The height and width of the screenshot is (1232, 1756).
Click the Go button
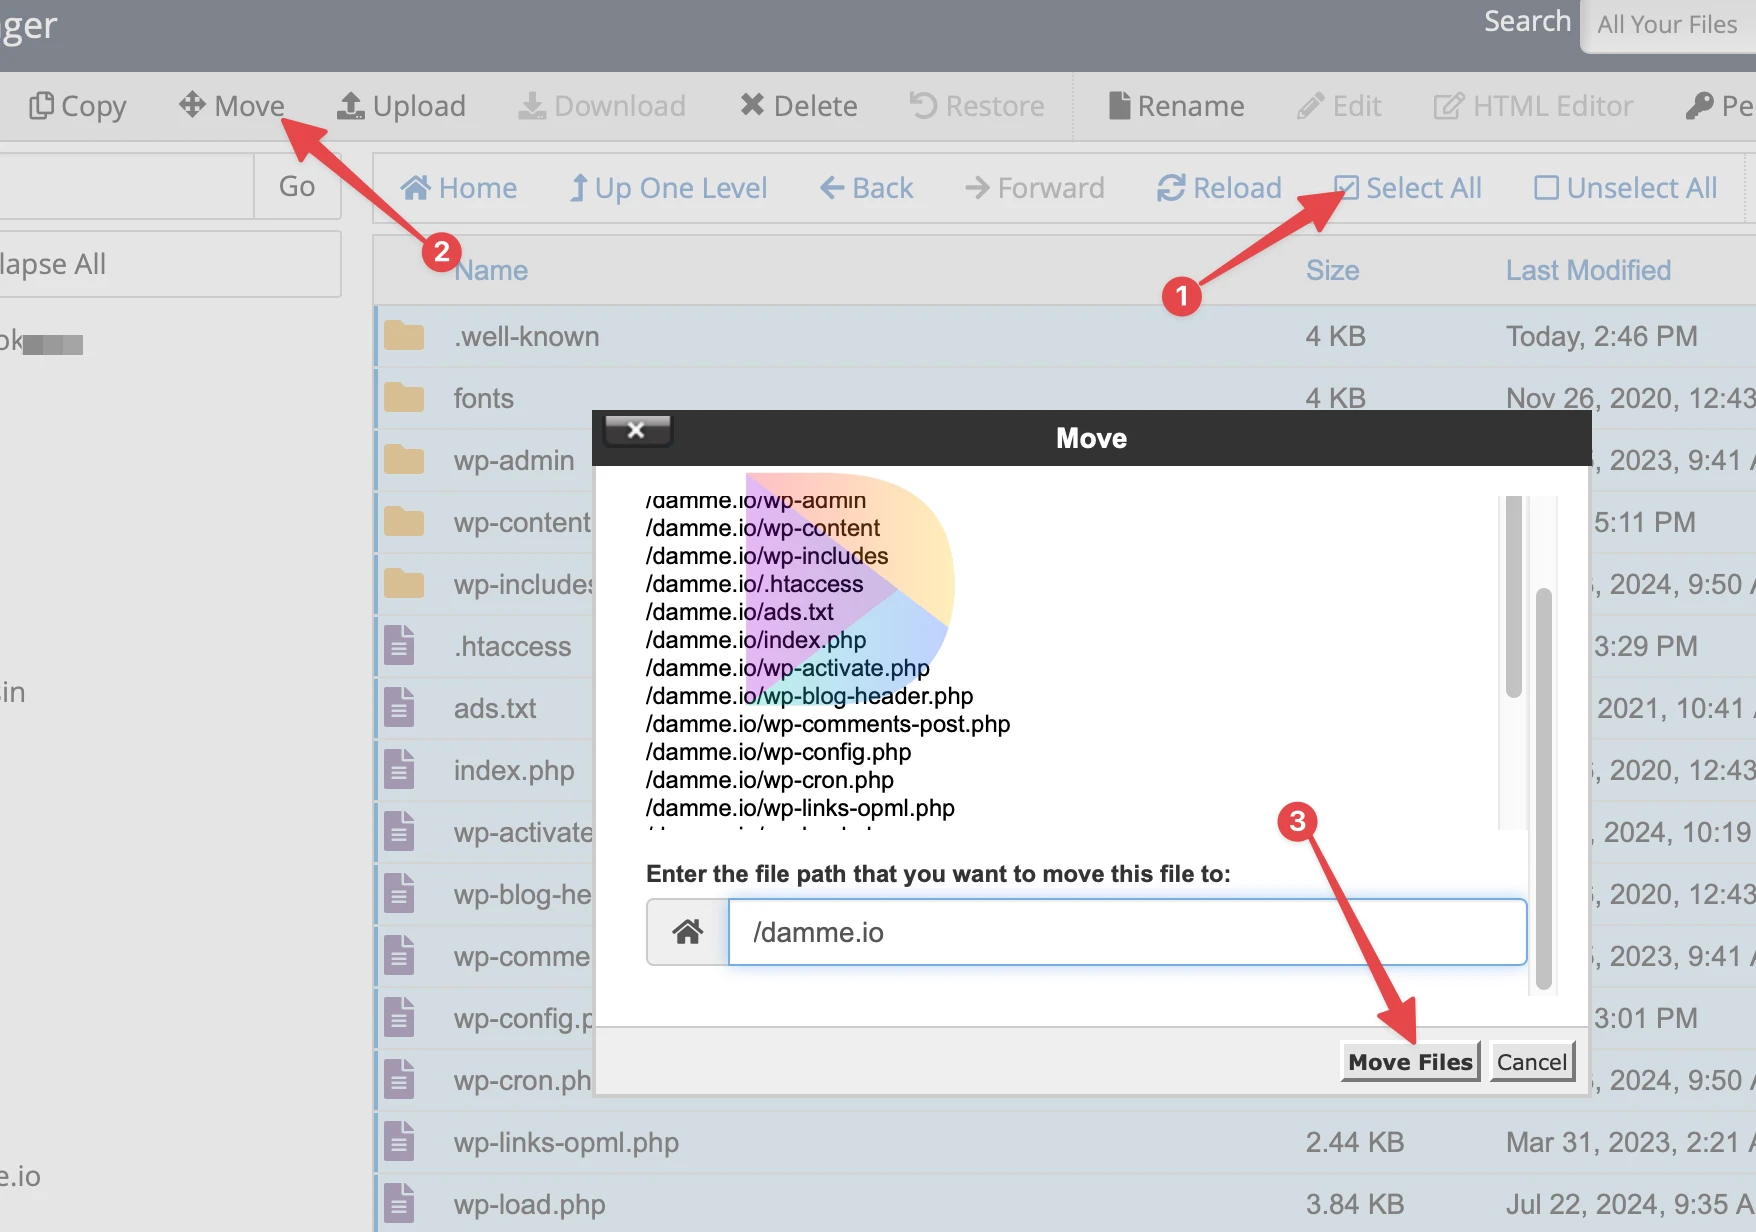pos(297,186)
